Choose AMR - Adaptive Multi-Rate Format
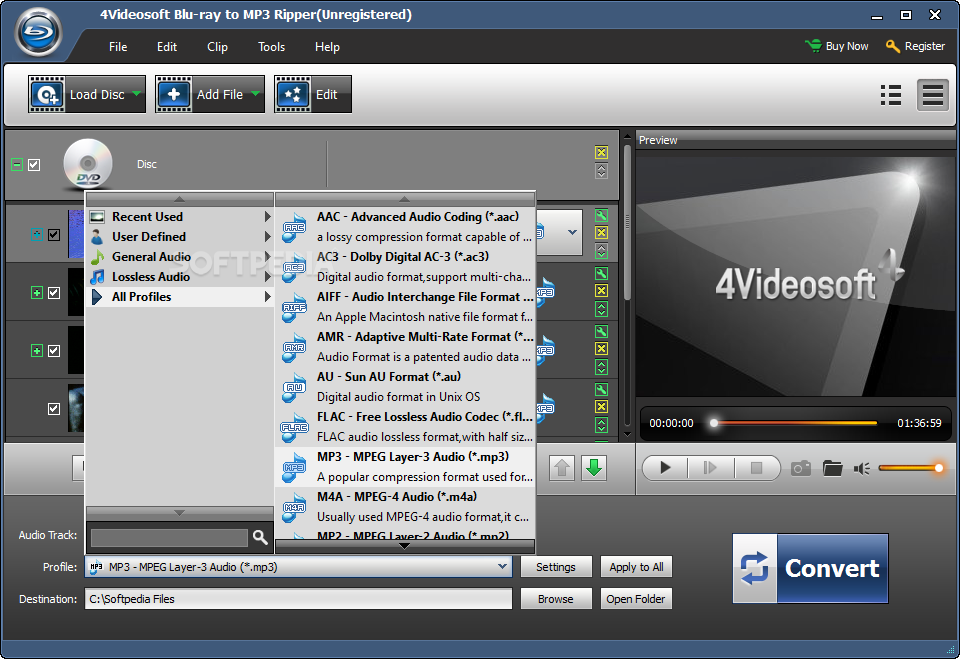 tap(405, 347)
